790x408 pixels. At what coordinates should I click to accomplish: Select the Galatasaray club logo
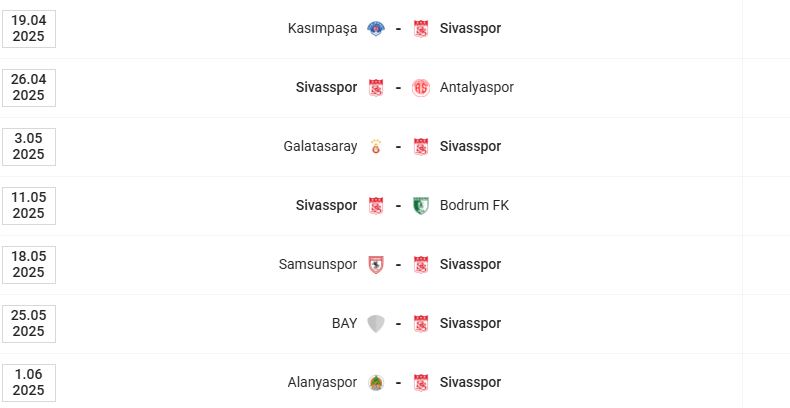(x=376, y=147)
